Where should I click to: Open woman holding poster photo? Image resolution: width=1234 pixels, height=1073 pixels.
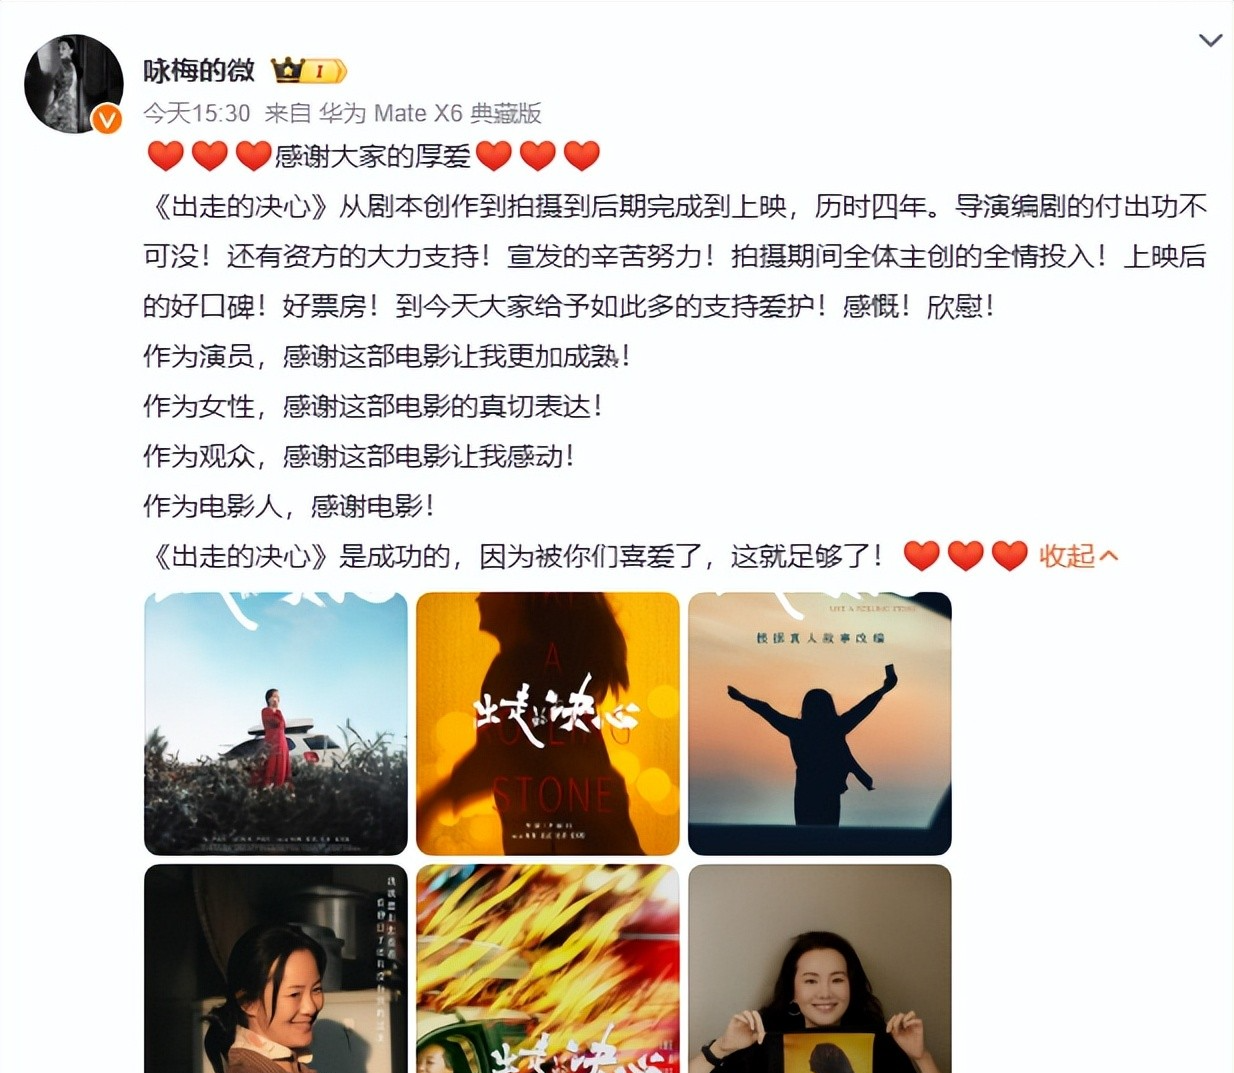pyautogui.click(x=820, y=968)
